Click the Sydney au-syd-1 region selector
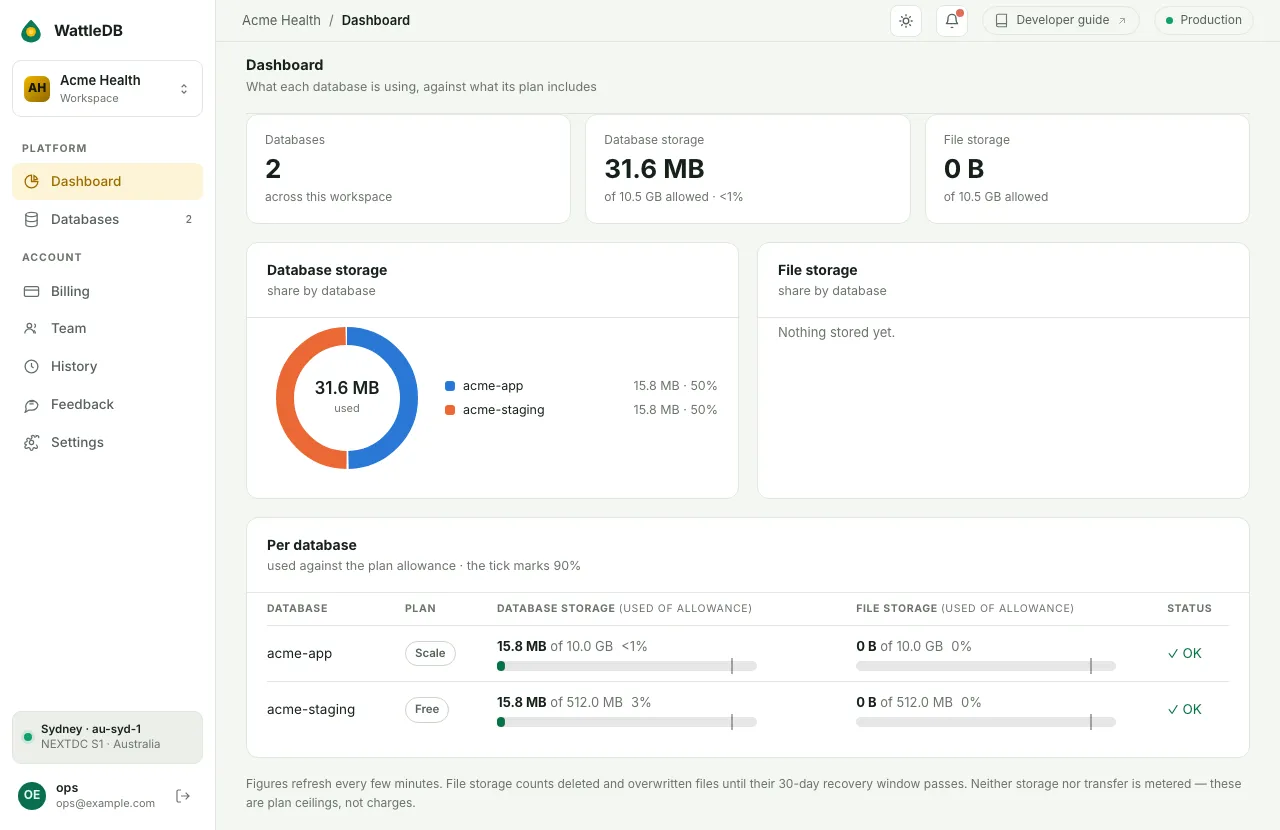 [x=108, y=737]
